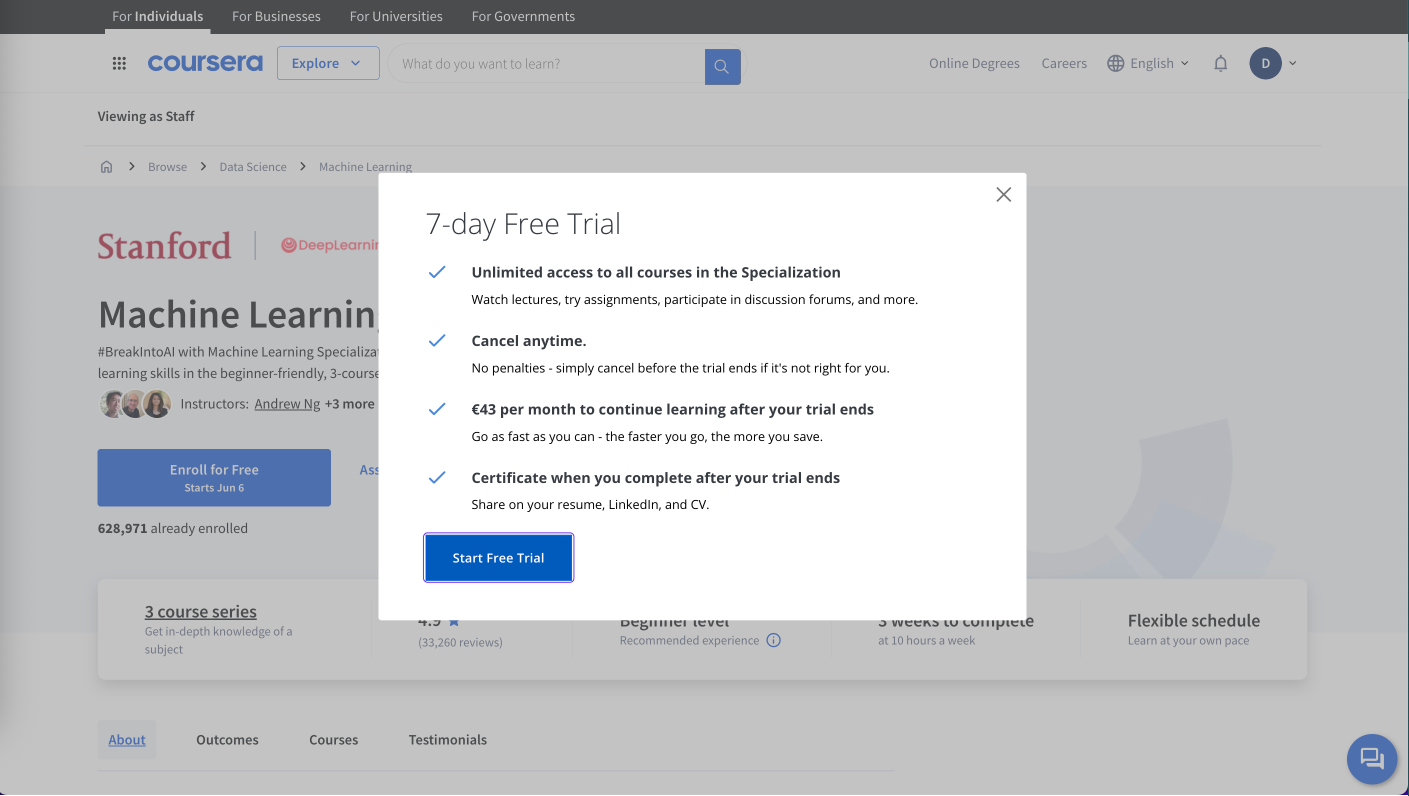Click the language globe icon
This screenshot has height=796, width=1409.
tap(1116, 63)
